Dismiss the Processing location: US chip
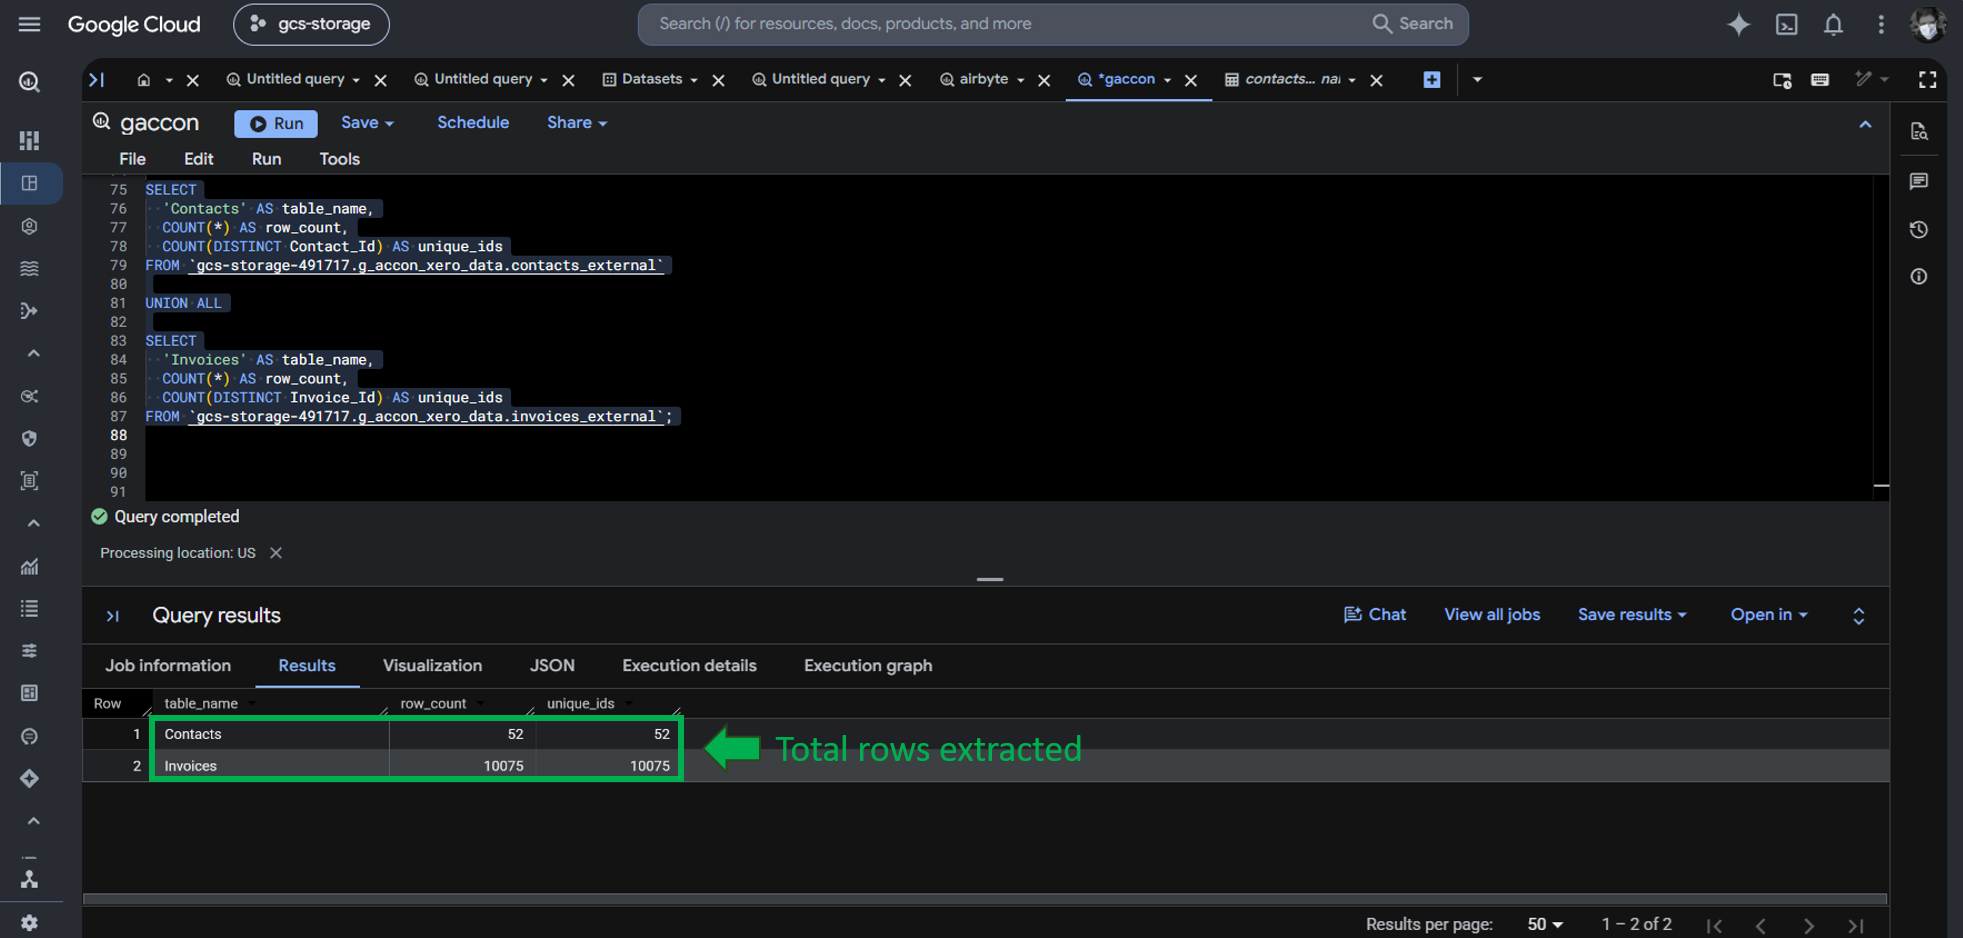This screenshot has height=938, width=1963. [276, 553]
